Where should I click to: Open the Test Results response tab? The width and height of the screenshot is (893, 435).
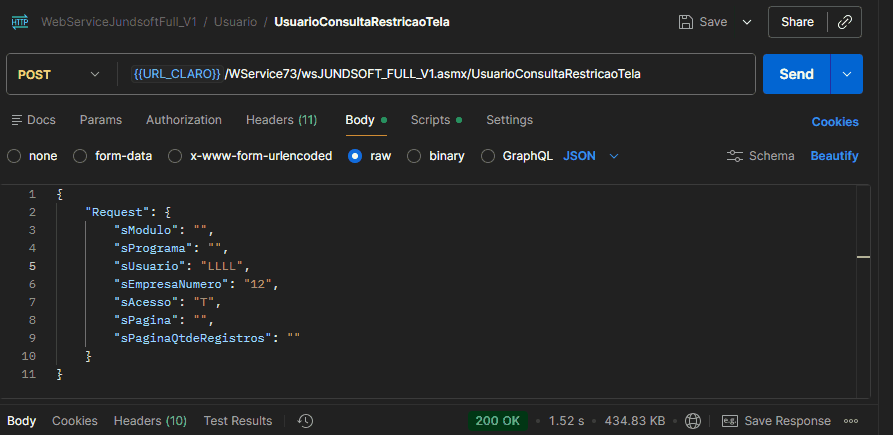point(237,421)
